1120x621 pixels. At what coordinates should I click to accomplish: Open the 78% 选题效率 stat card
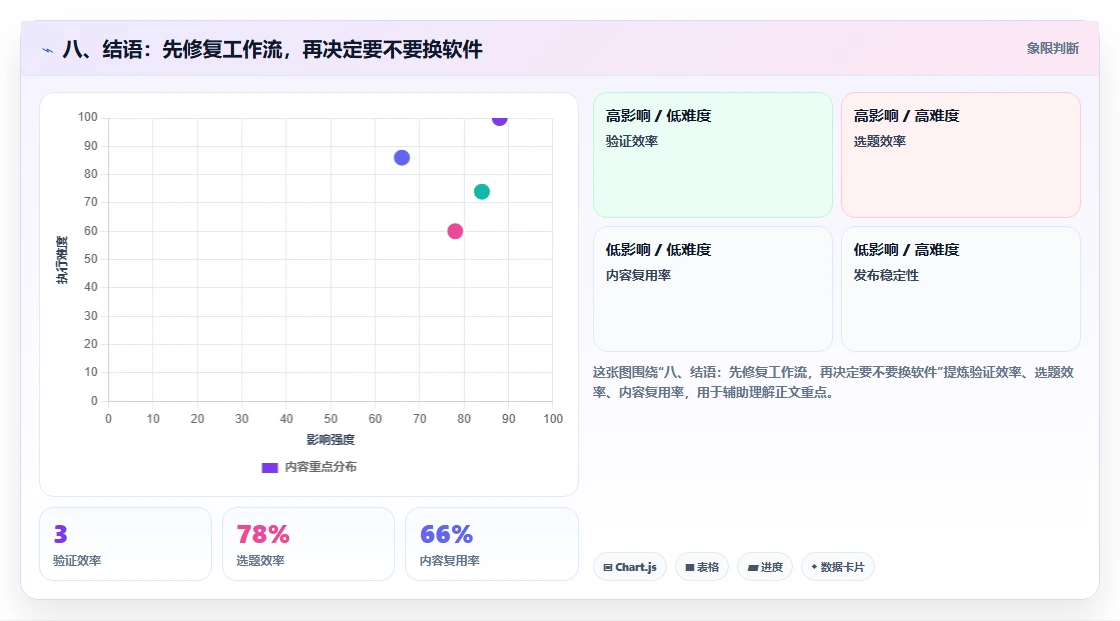pyautogui.click(x=309, y=544)
